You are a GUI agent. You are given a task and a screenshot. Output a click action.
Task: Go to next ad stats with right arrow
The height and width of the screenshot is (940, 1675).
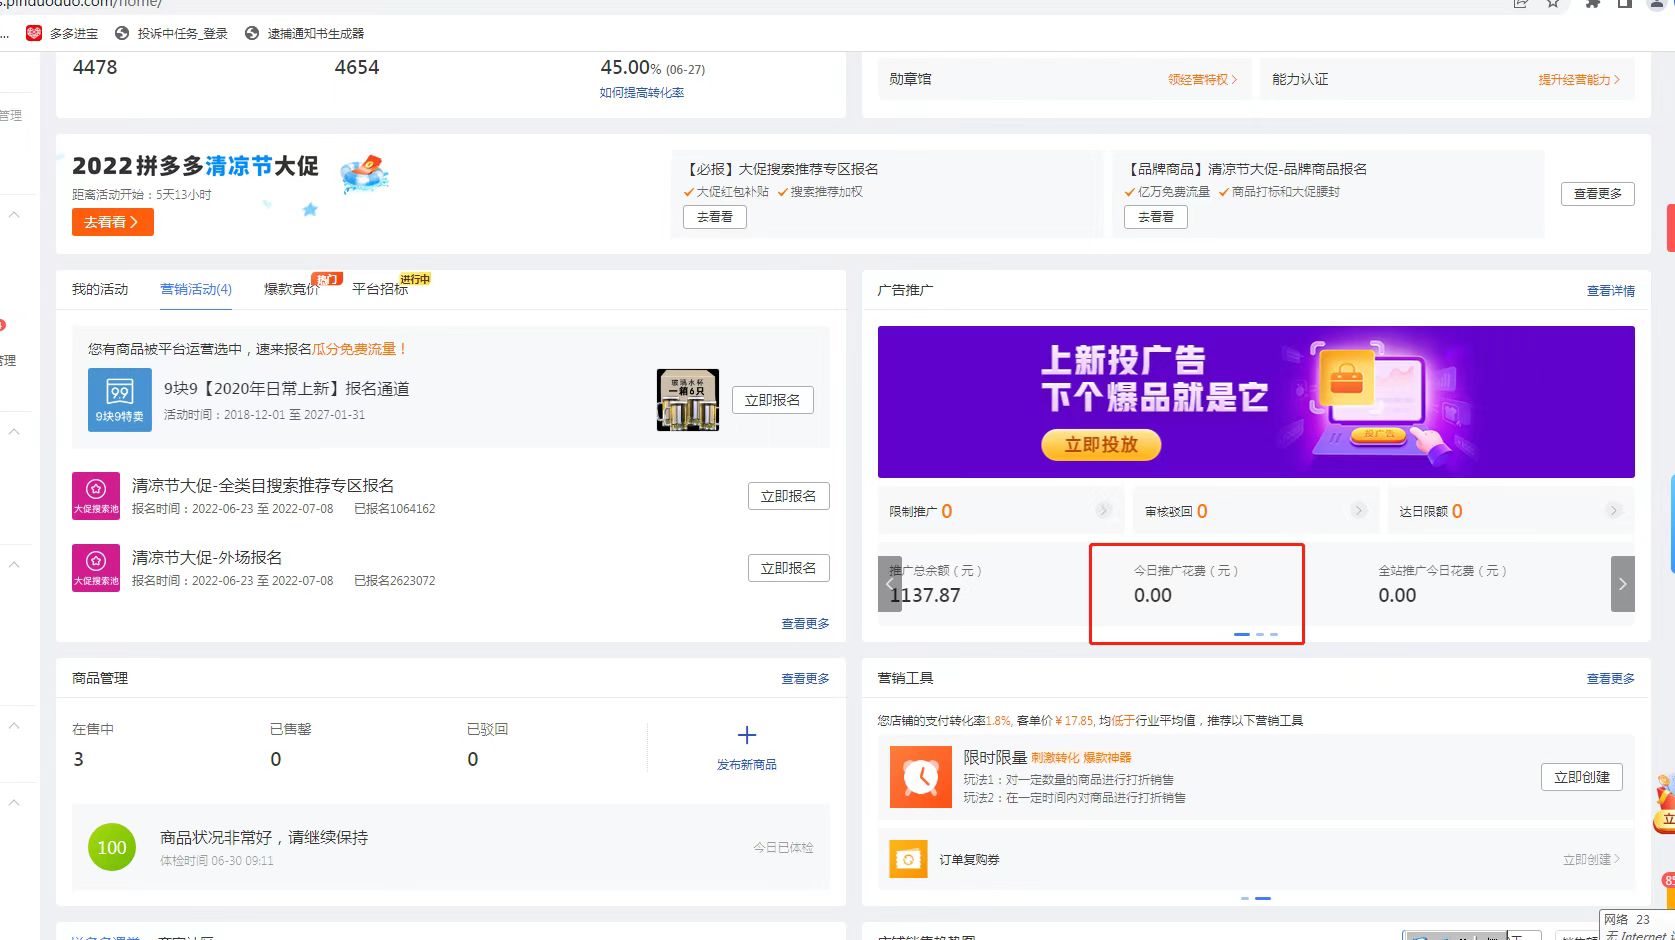[x=1623, y=584]
